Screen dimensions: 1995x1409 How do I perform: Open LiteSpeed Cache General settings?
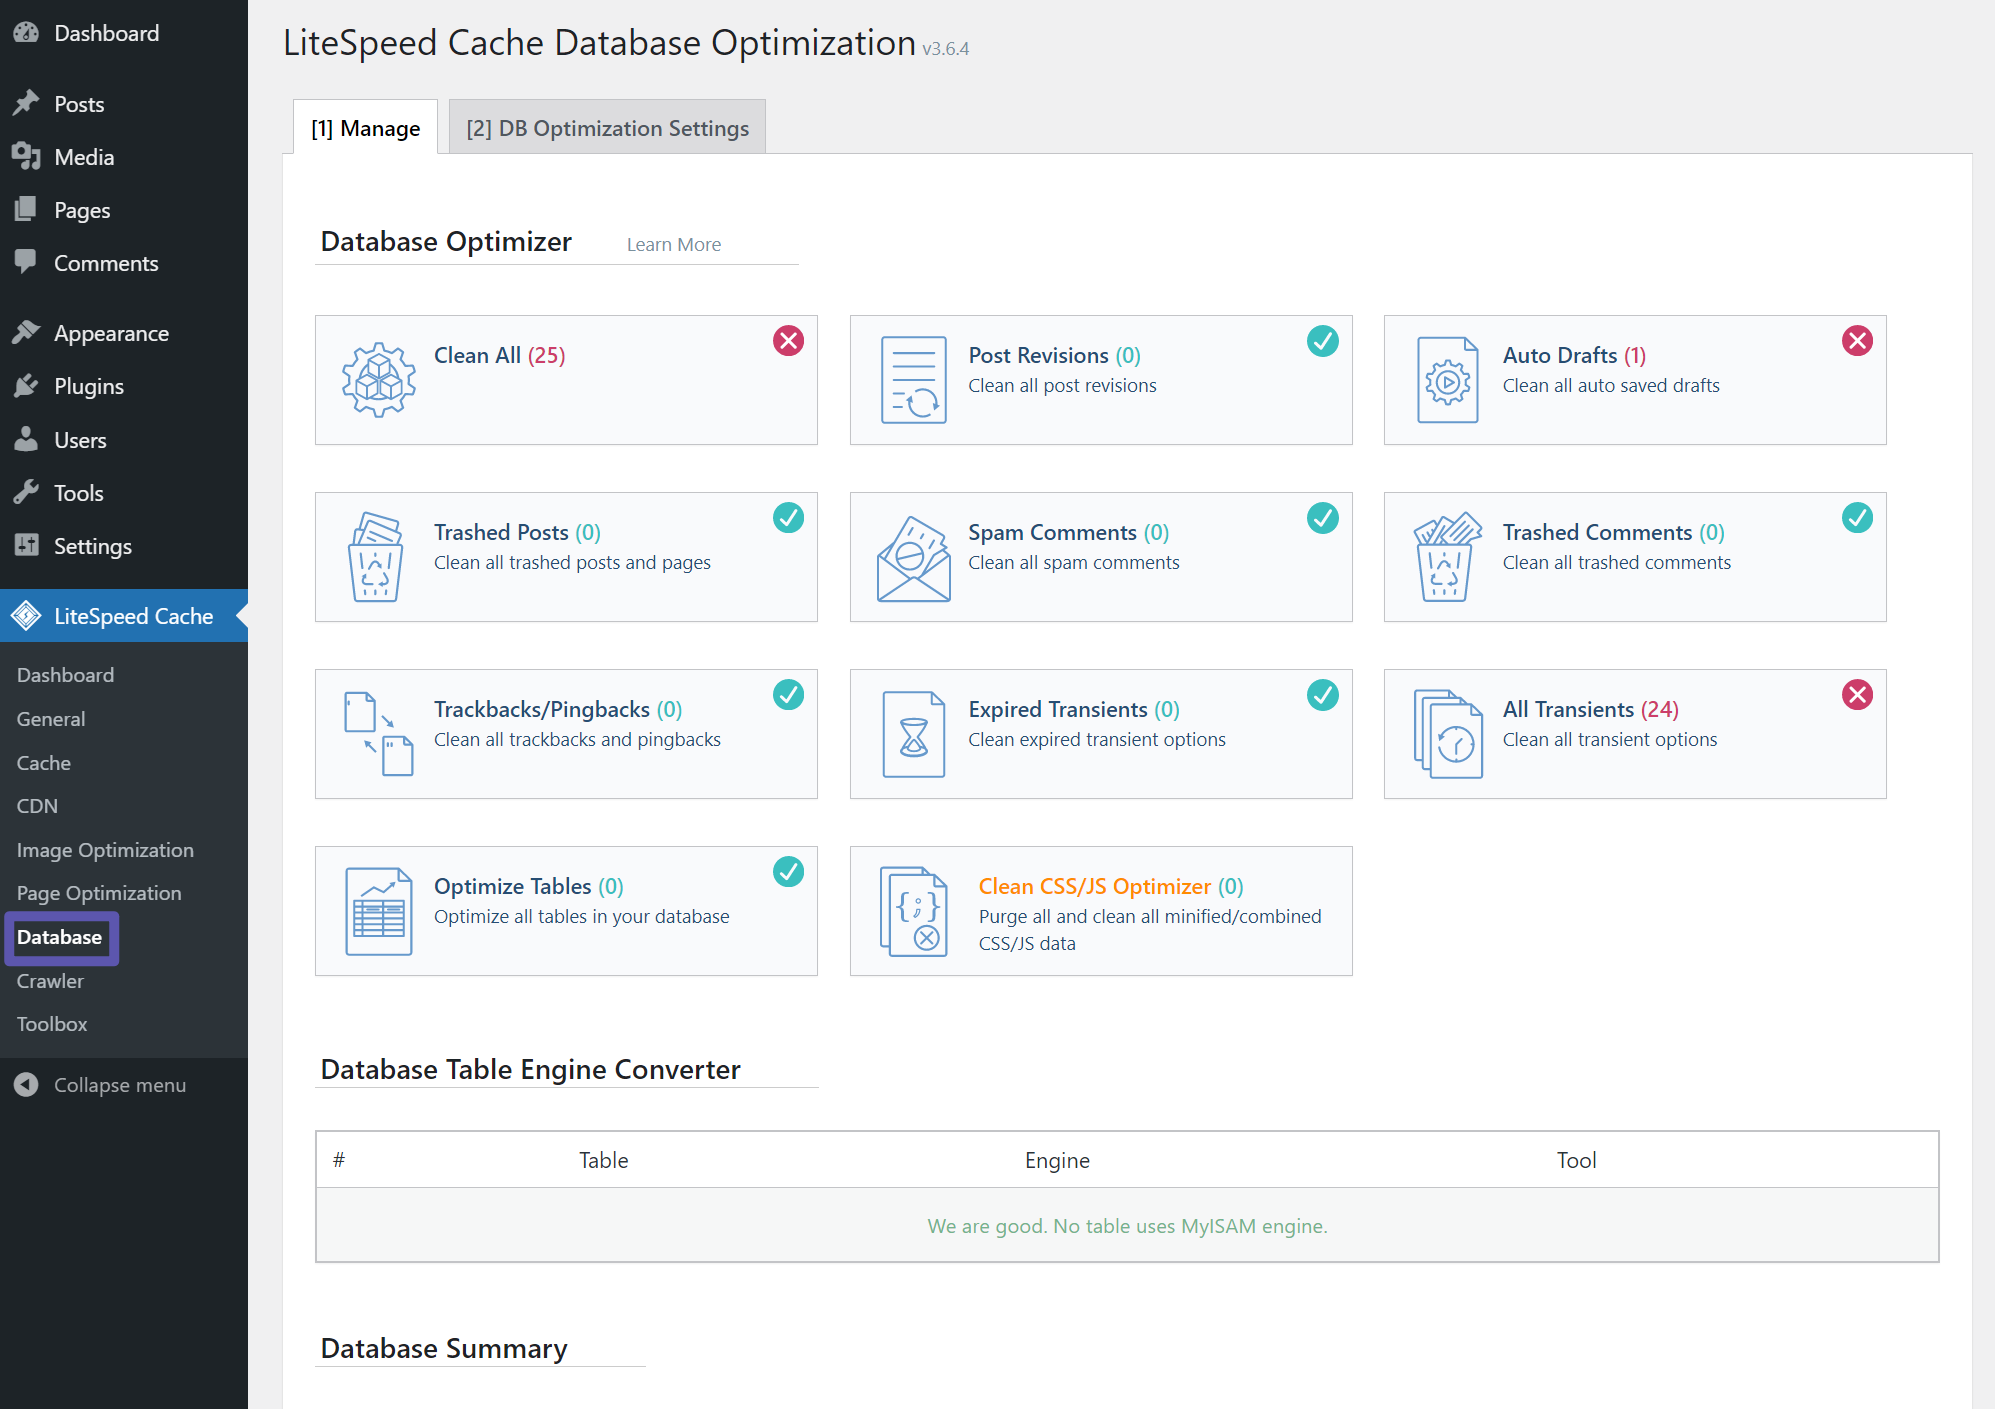[x=51, y=719]
